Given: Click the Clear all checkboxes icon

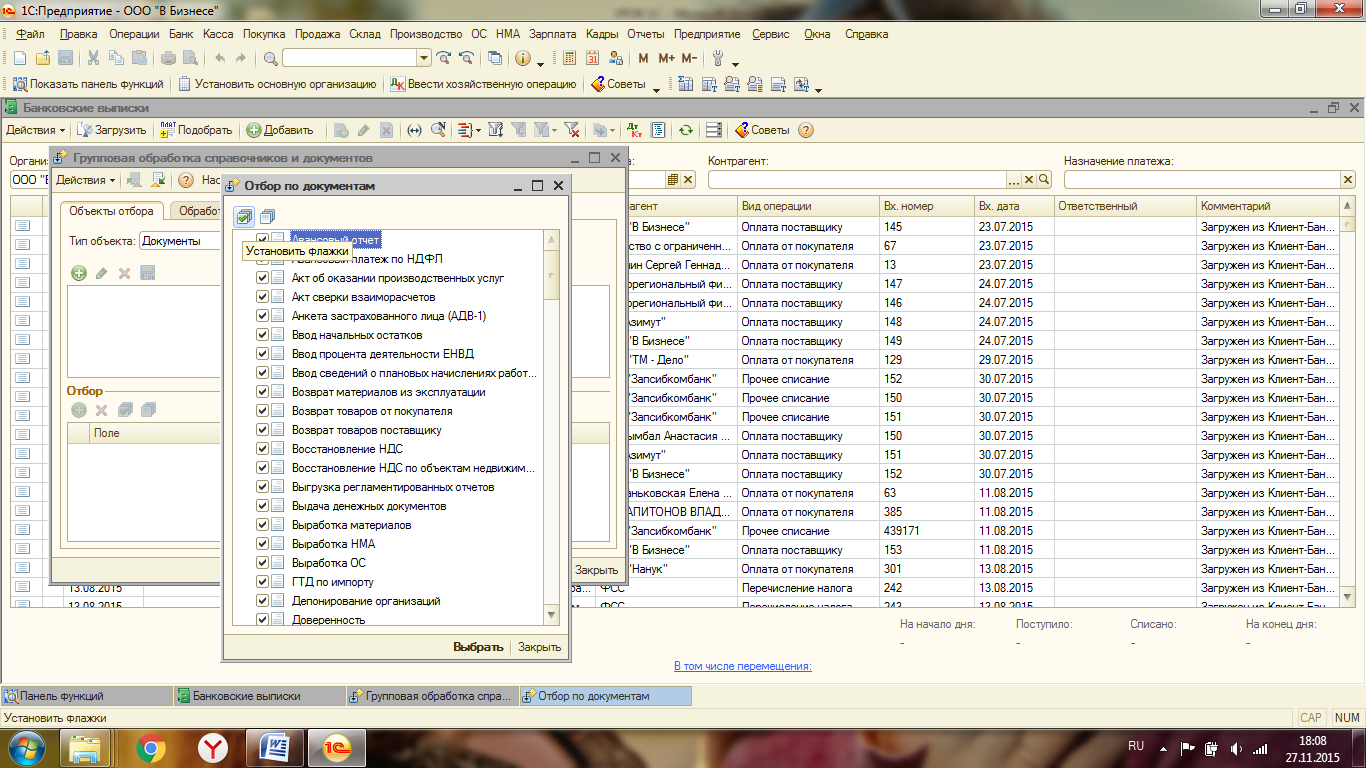Looking at the screenshot, I should (x=267, y=216).
